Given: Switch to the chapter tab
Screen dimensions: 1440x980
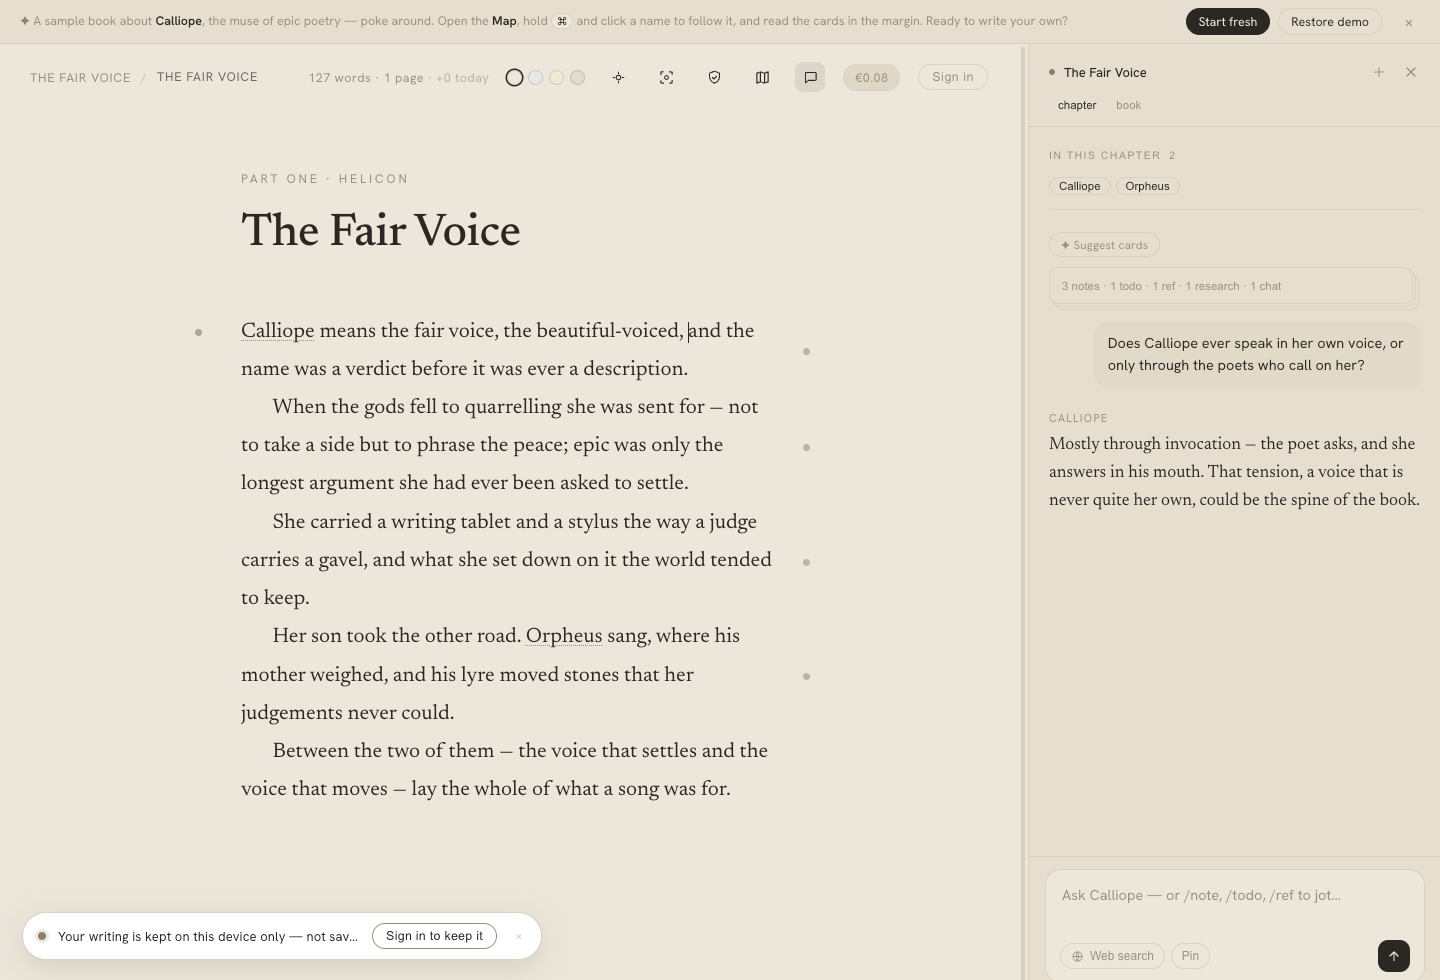Looking at the screenshot, I should pos(1077,105).
